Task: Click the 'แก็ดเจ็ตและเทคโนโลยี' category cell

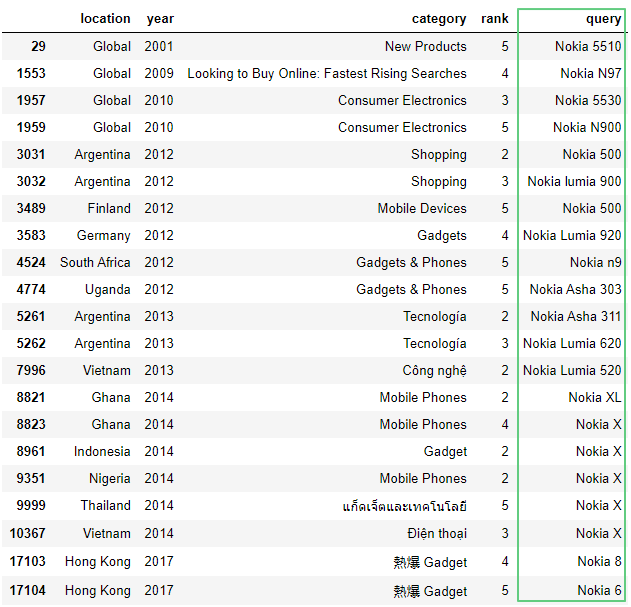Action: (x=404, y=506)
